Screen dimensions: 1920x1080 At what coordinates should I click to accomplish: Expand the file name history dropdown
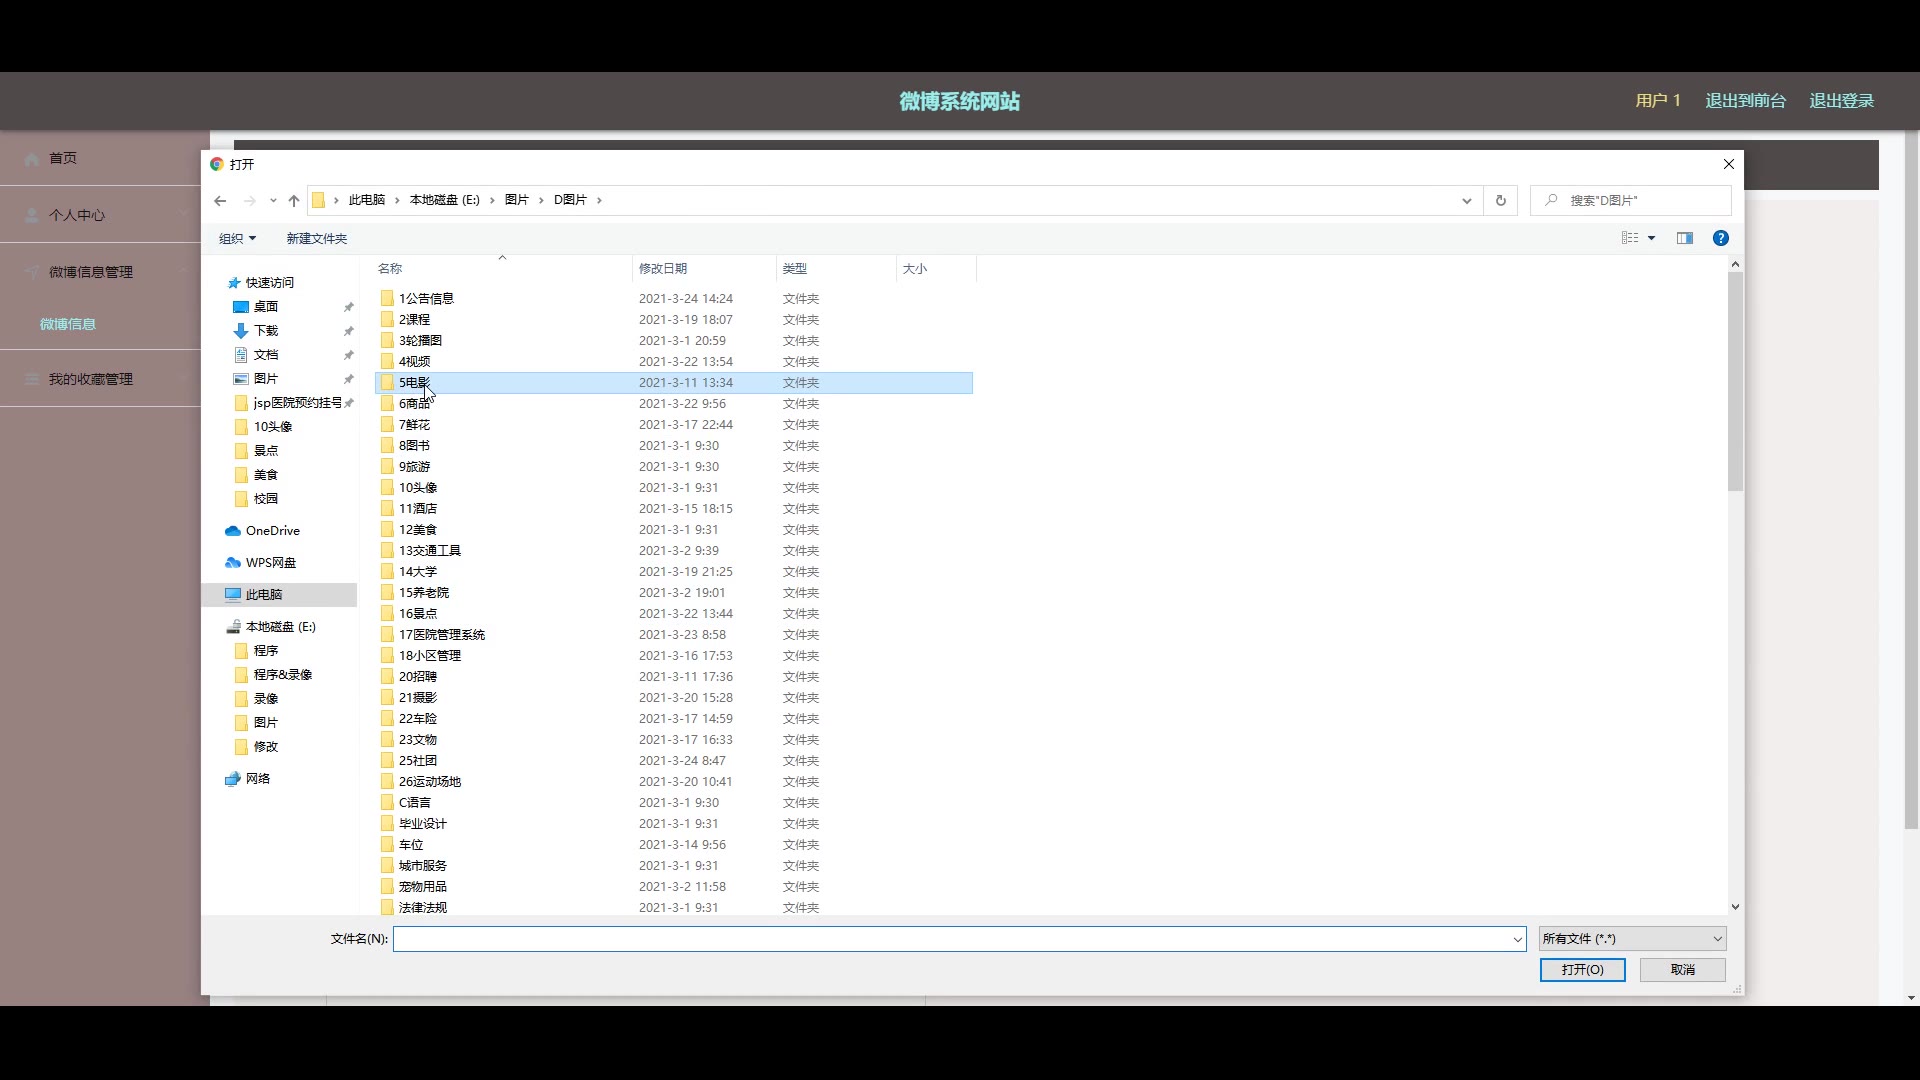click(x=1518, y=939)
